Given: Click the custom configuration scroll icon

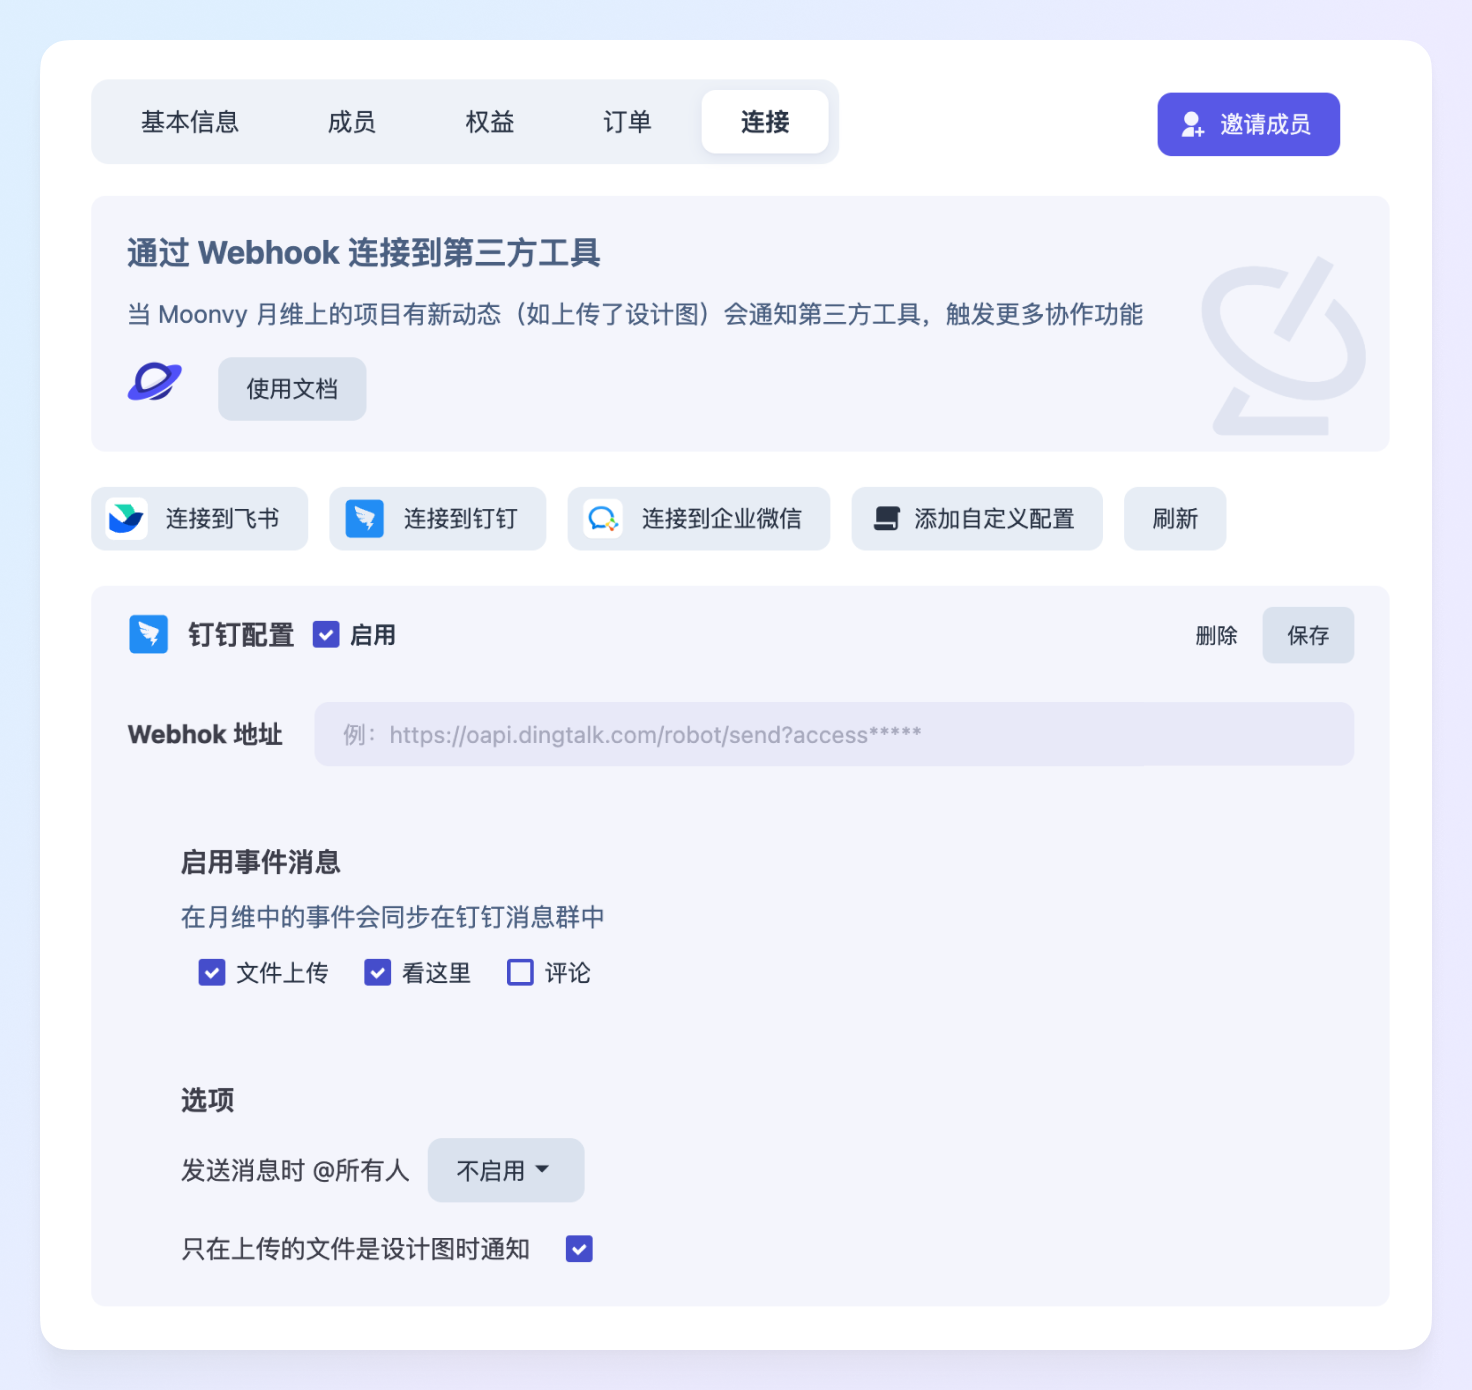Looking at the screenshot, I should point(887,518).
